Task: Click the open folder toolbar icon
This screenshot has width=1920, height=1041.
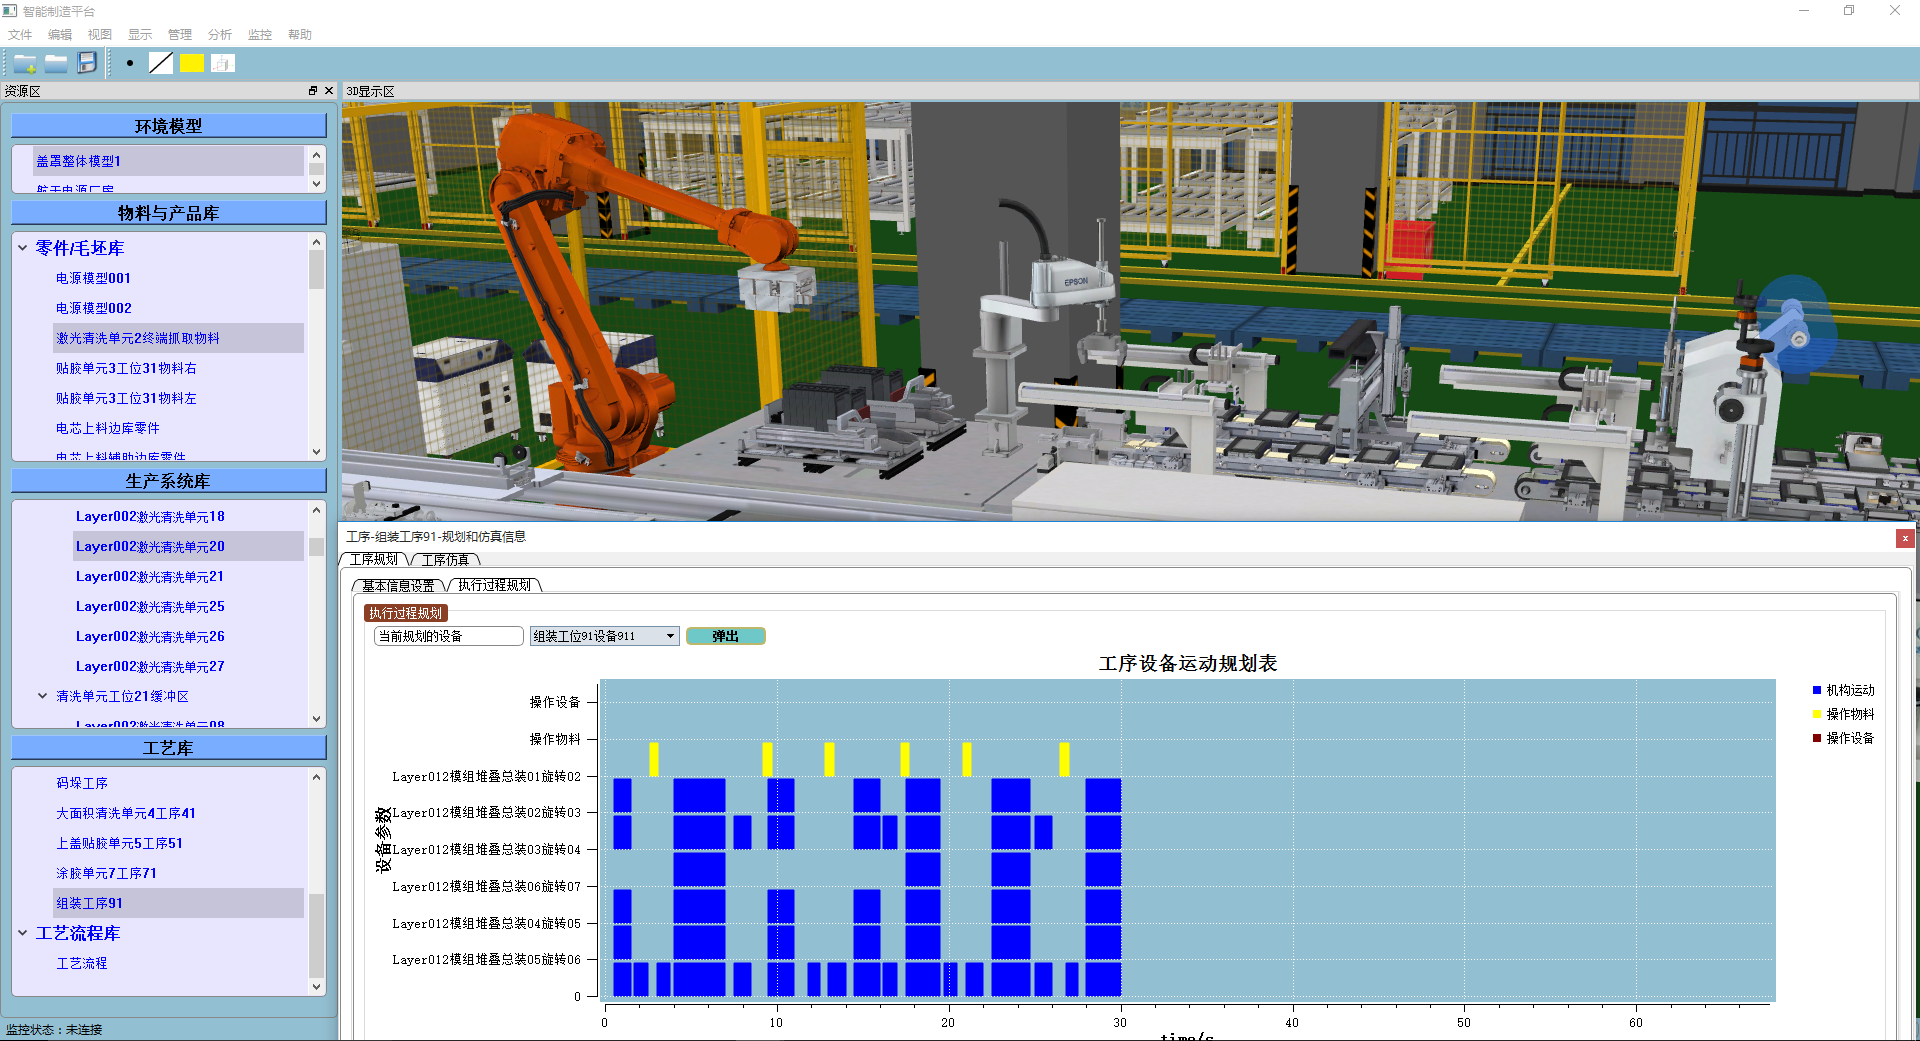Action: coord(56,64)
